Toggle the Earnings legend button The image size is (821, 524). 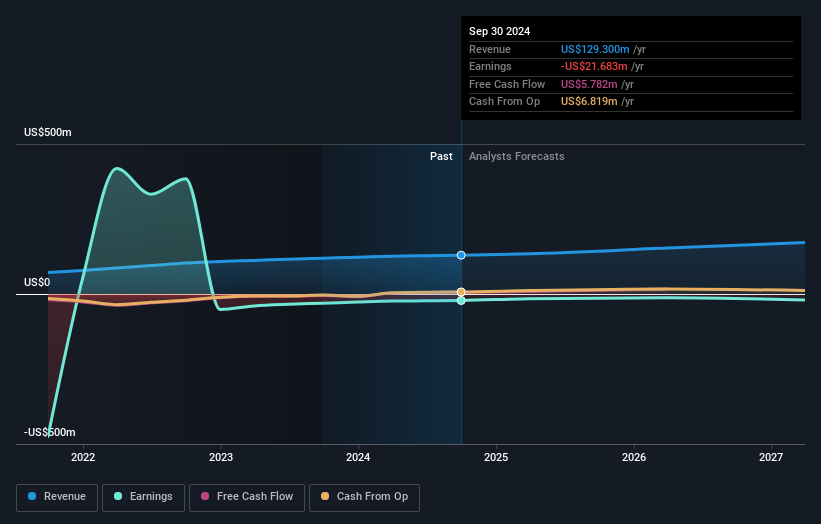143,497
